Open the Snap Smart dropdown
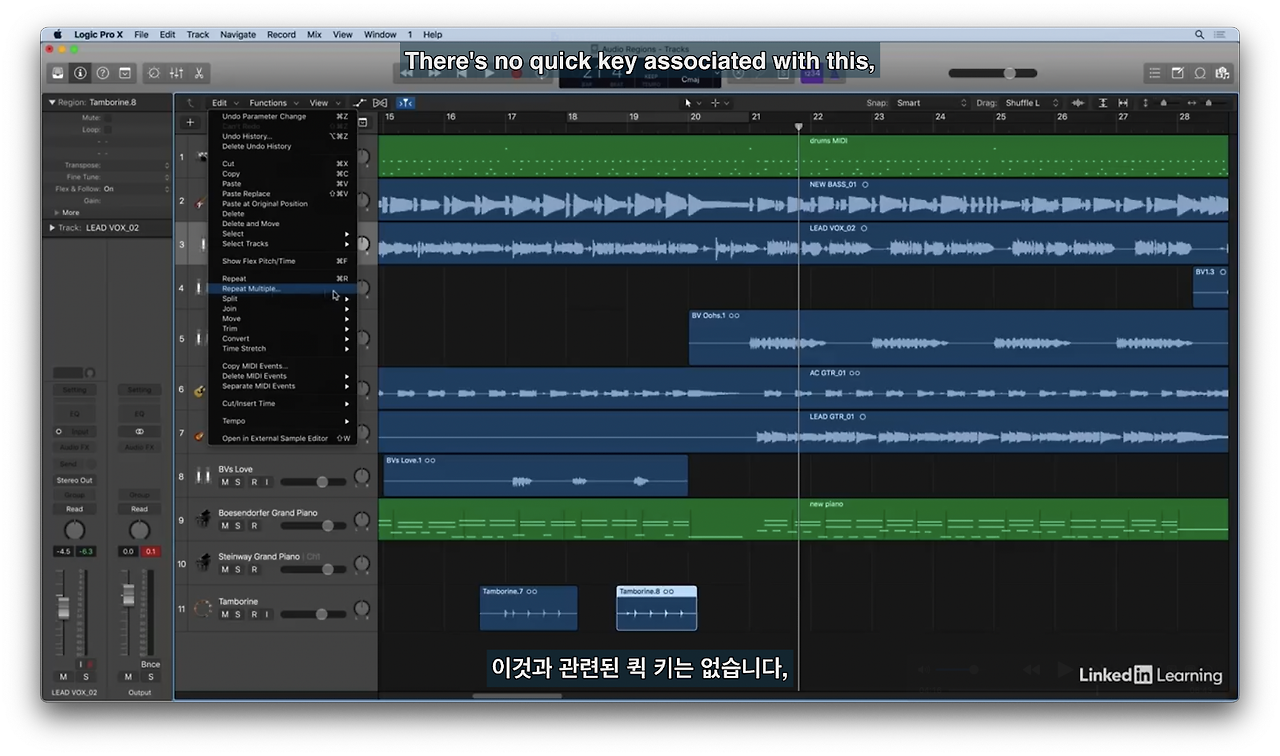Viewport: 1280px width, 756px height. 931,103
